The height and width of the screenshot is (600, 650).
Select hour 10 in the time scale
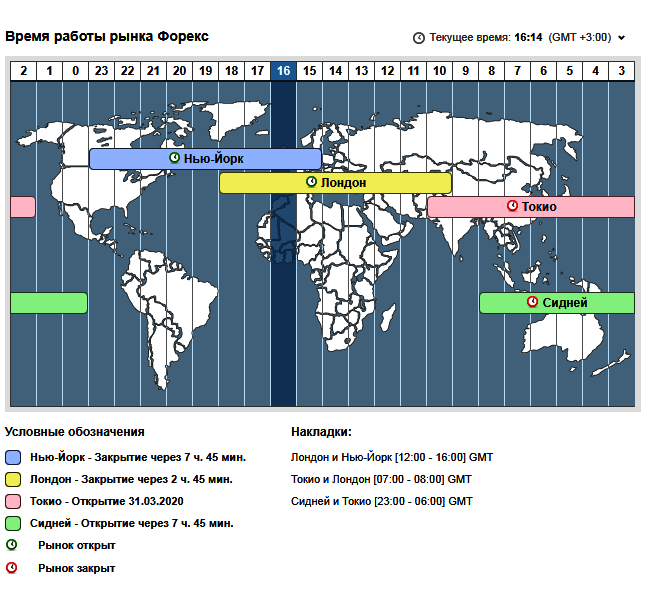point(439,70)
